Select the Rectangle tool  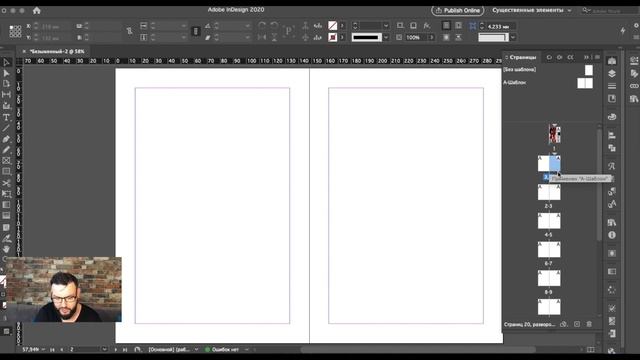(x=6, y=171)
